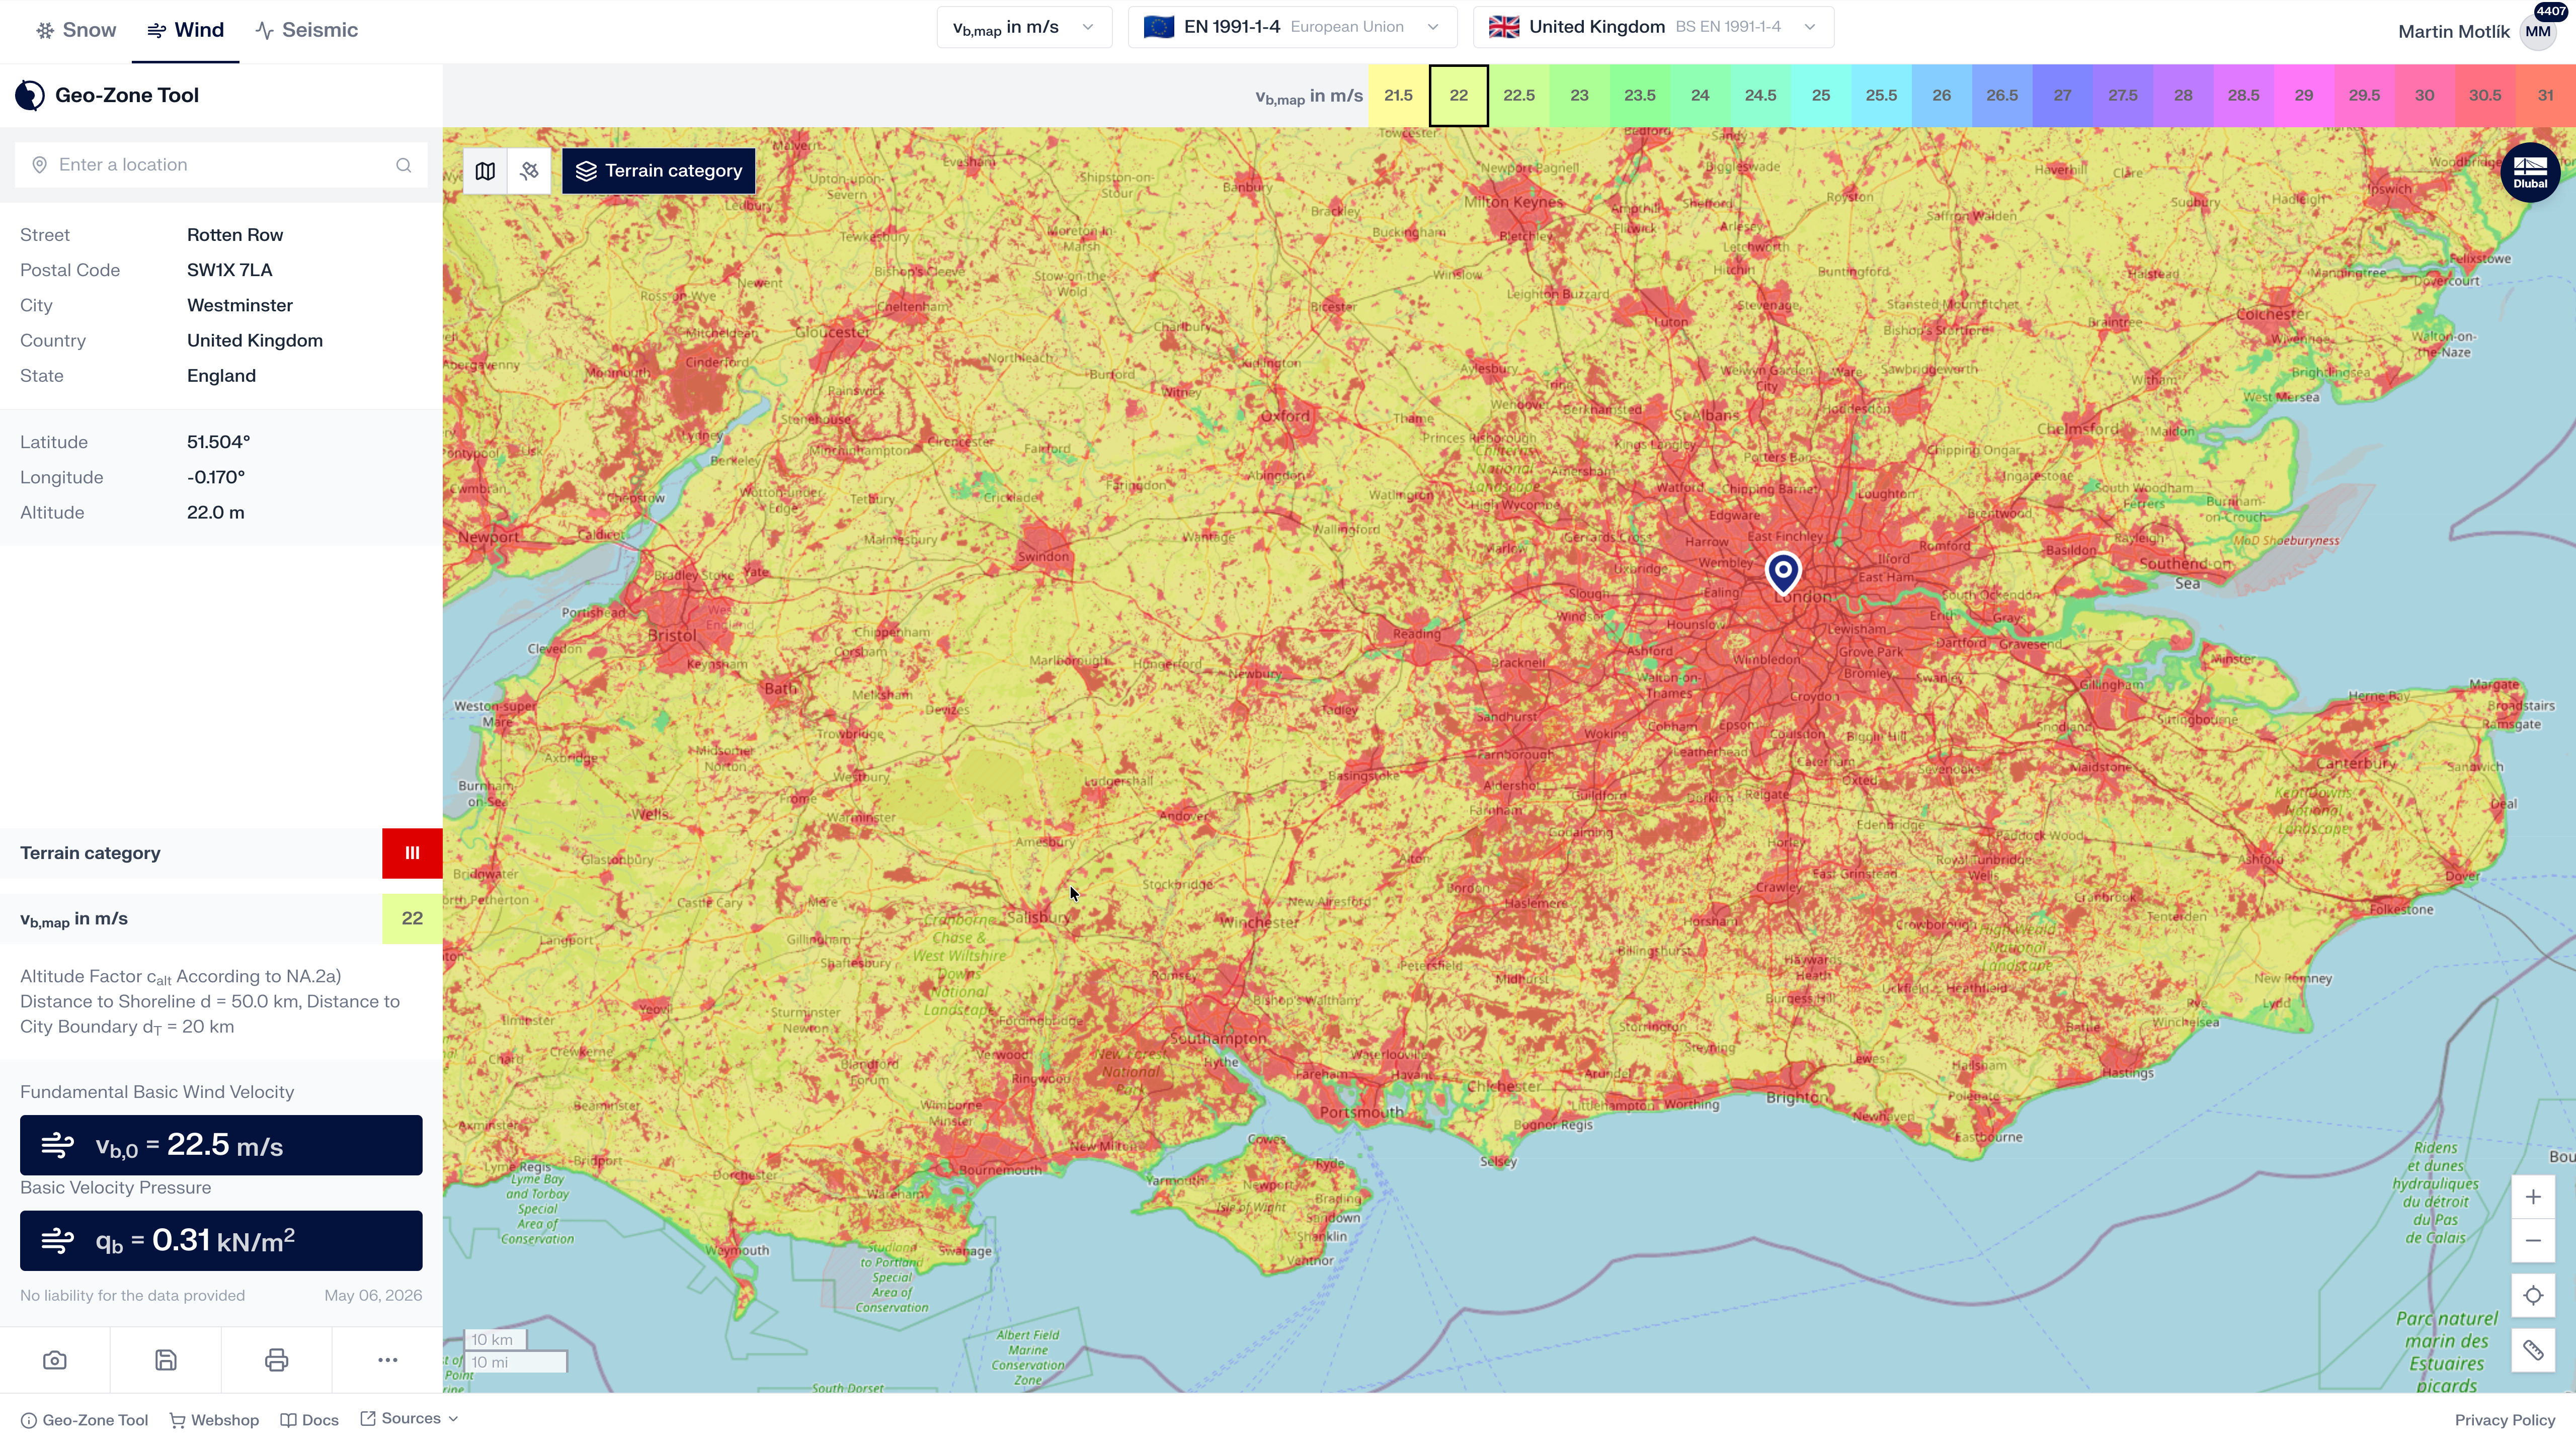Viewport: 2576px width, 1448px height.
Task: Focus the Enter a location search field
Action: click(221, 165)
